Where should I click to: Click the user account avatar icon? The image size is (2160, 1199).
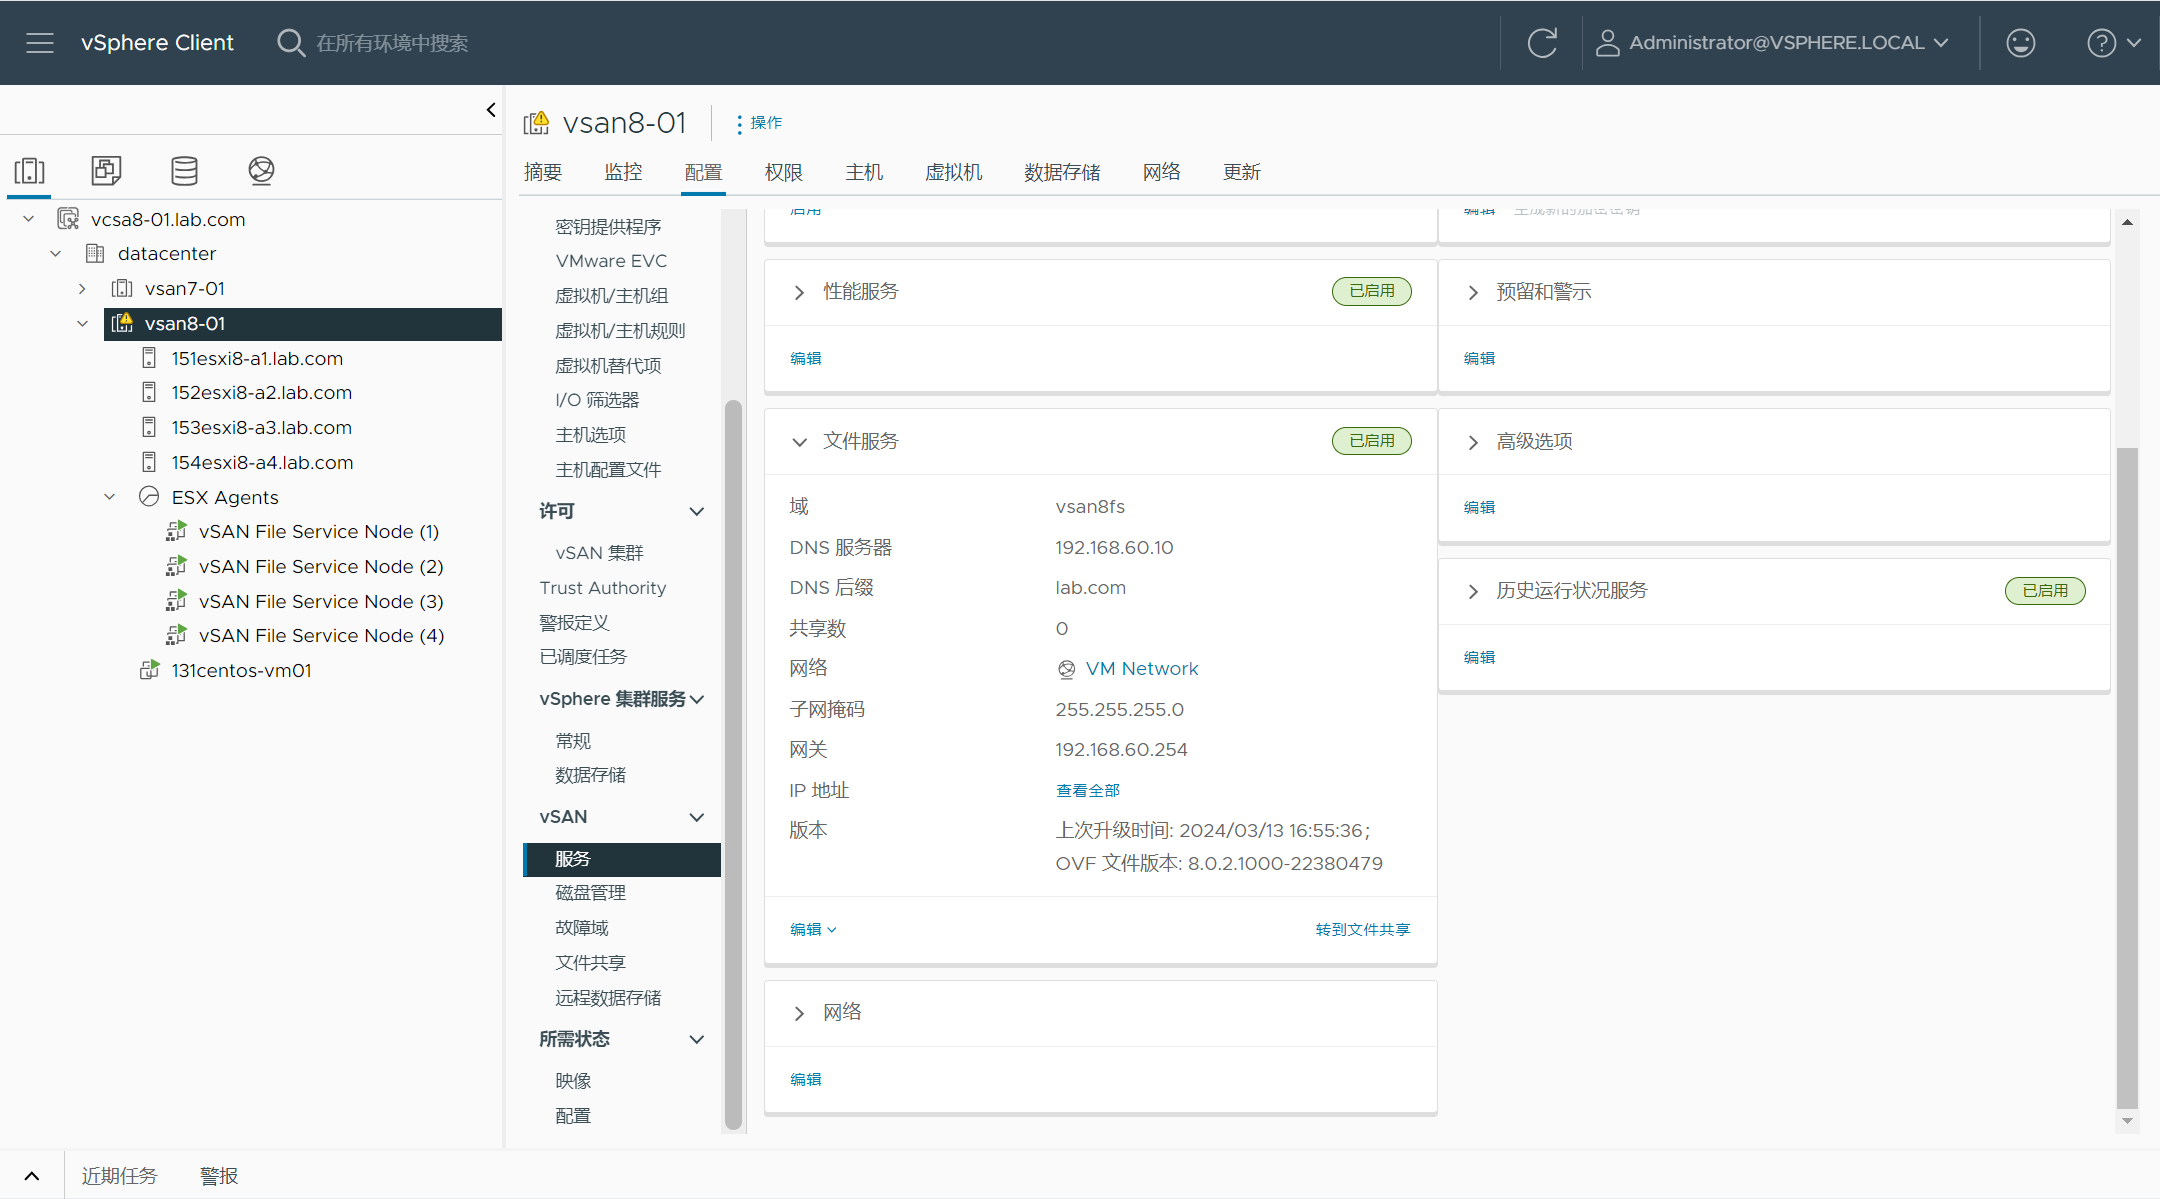[x=1607, y=43]
